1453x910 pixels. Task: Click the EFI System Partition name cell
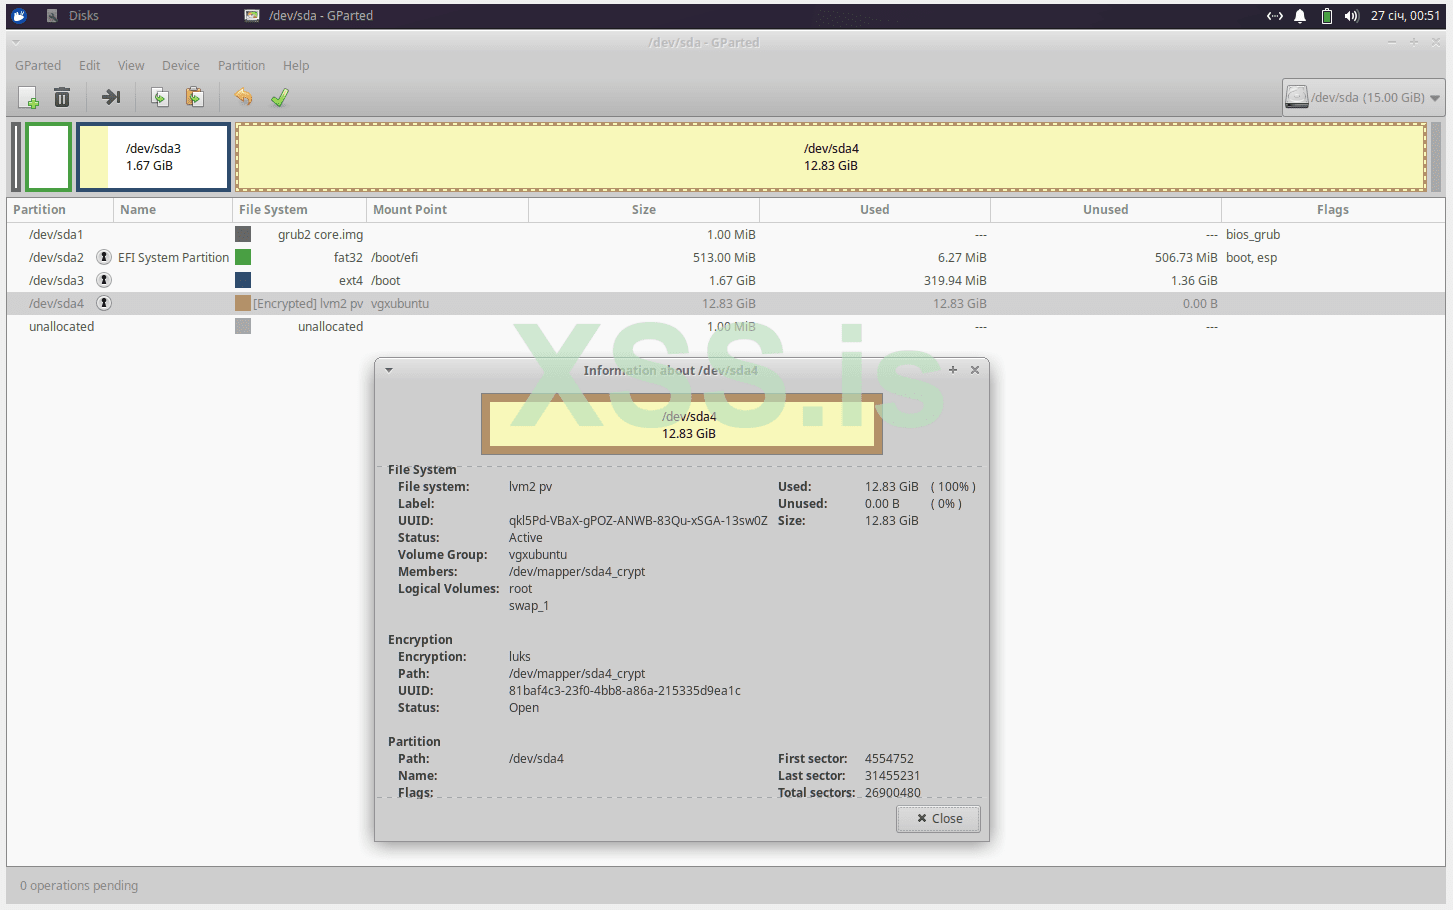[174, 258]
